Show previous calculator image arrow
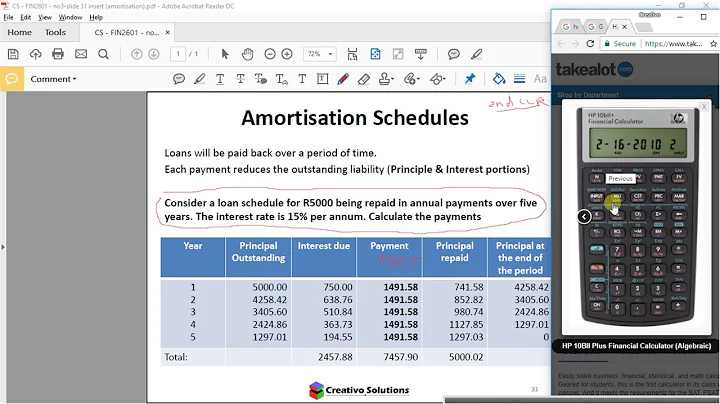720x404 pixels. (x=584, y=216)
